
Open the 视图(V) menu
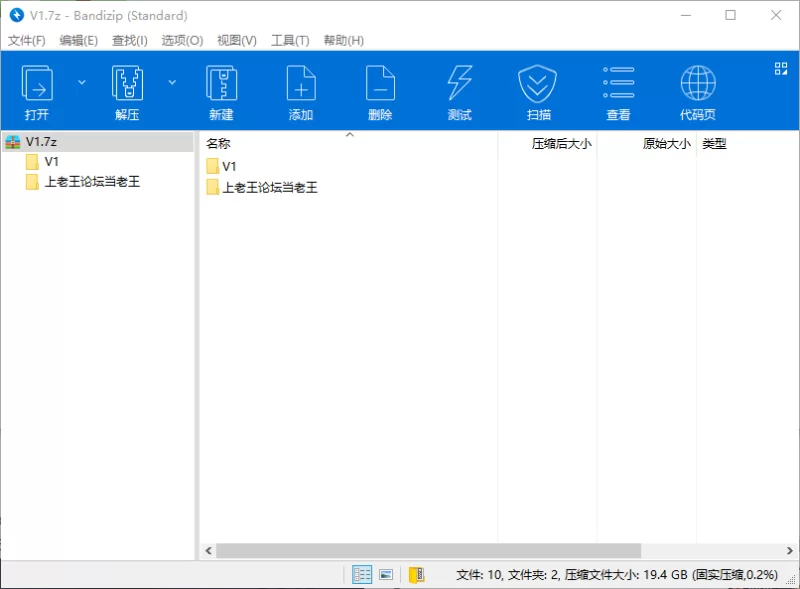pyautogui.click(x=237, y=40)
